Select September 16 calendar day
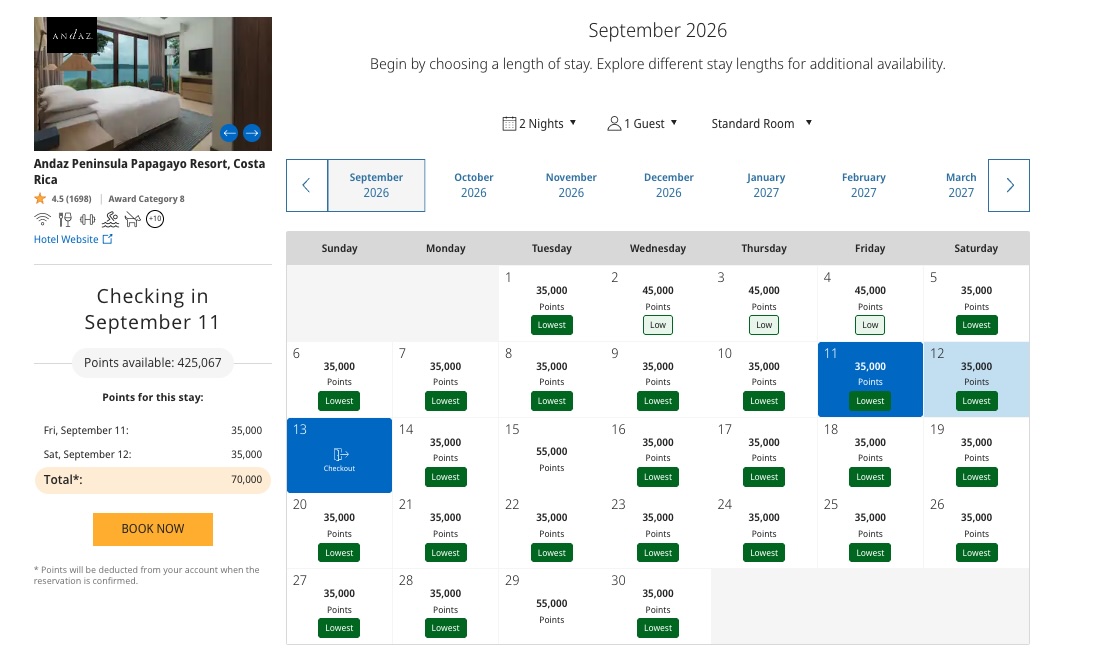Screen dimensions: 1104x658 pyautogui.click(x=658, y=455)
